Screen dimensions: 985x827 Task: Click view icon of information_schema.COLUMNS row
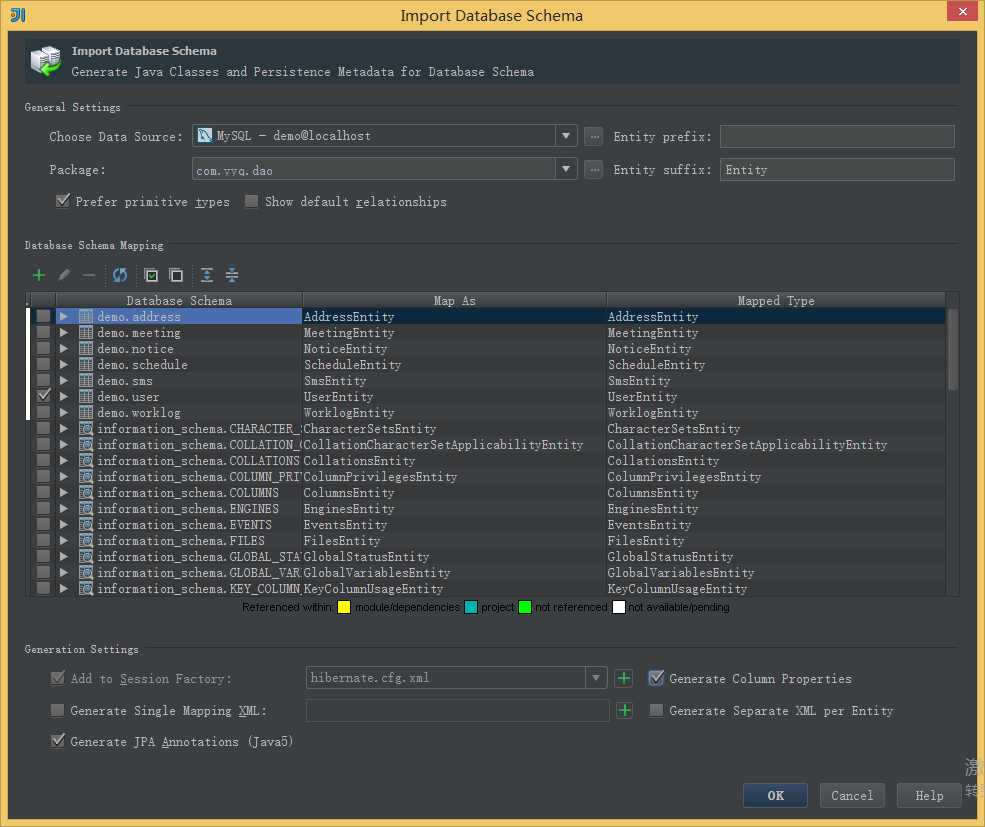point(86,493)
